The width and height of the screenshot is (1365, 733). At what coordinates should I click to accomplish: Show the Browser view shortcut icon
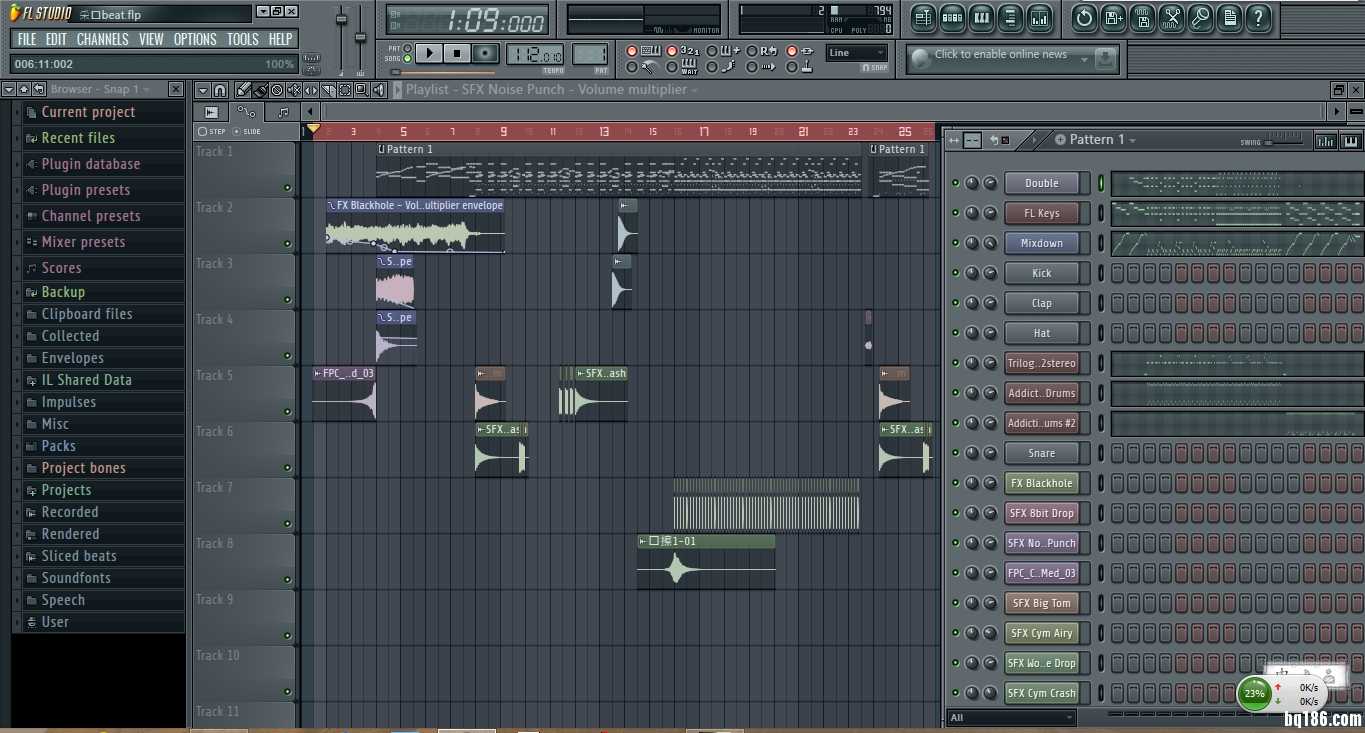1010,18
